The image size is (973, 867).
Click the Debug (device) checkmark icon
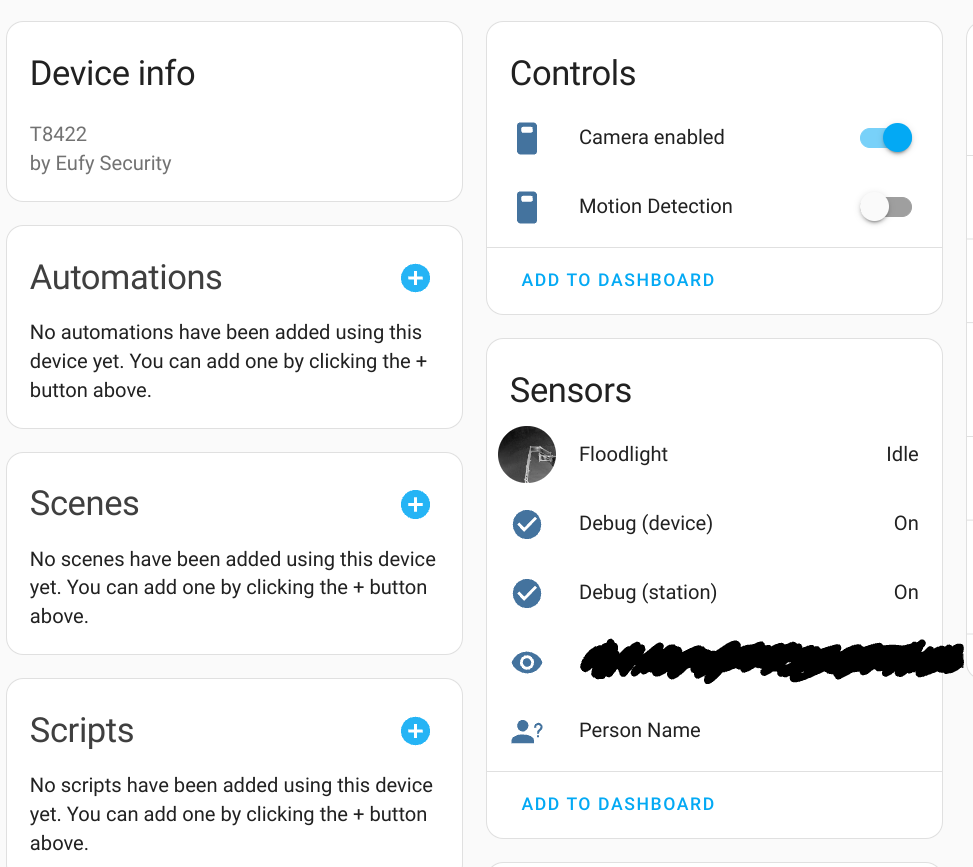tap(527, 524)
